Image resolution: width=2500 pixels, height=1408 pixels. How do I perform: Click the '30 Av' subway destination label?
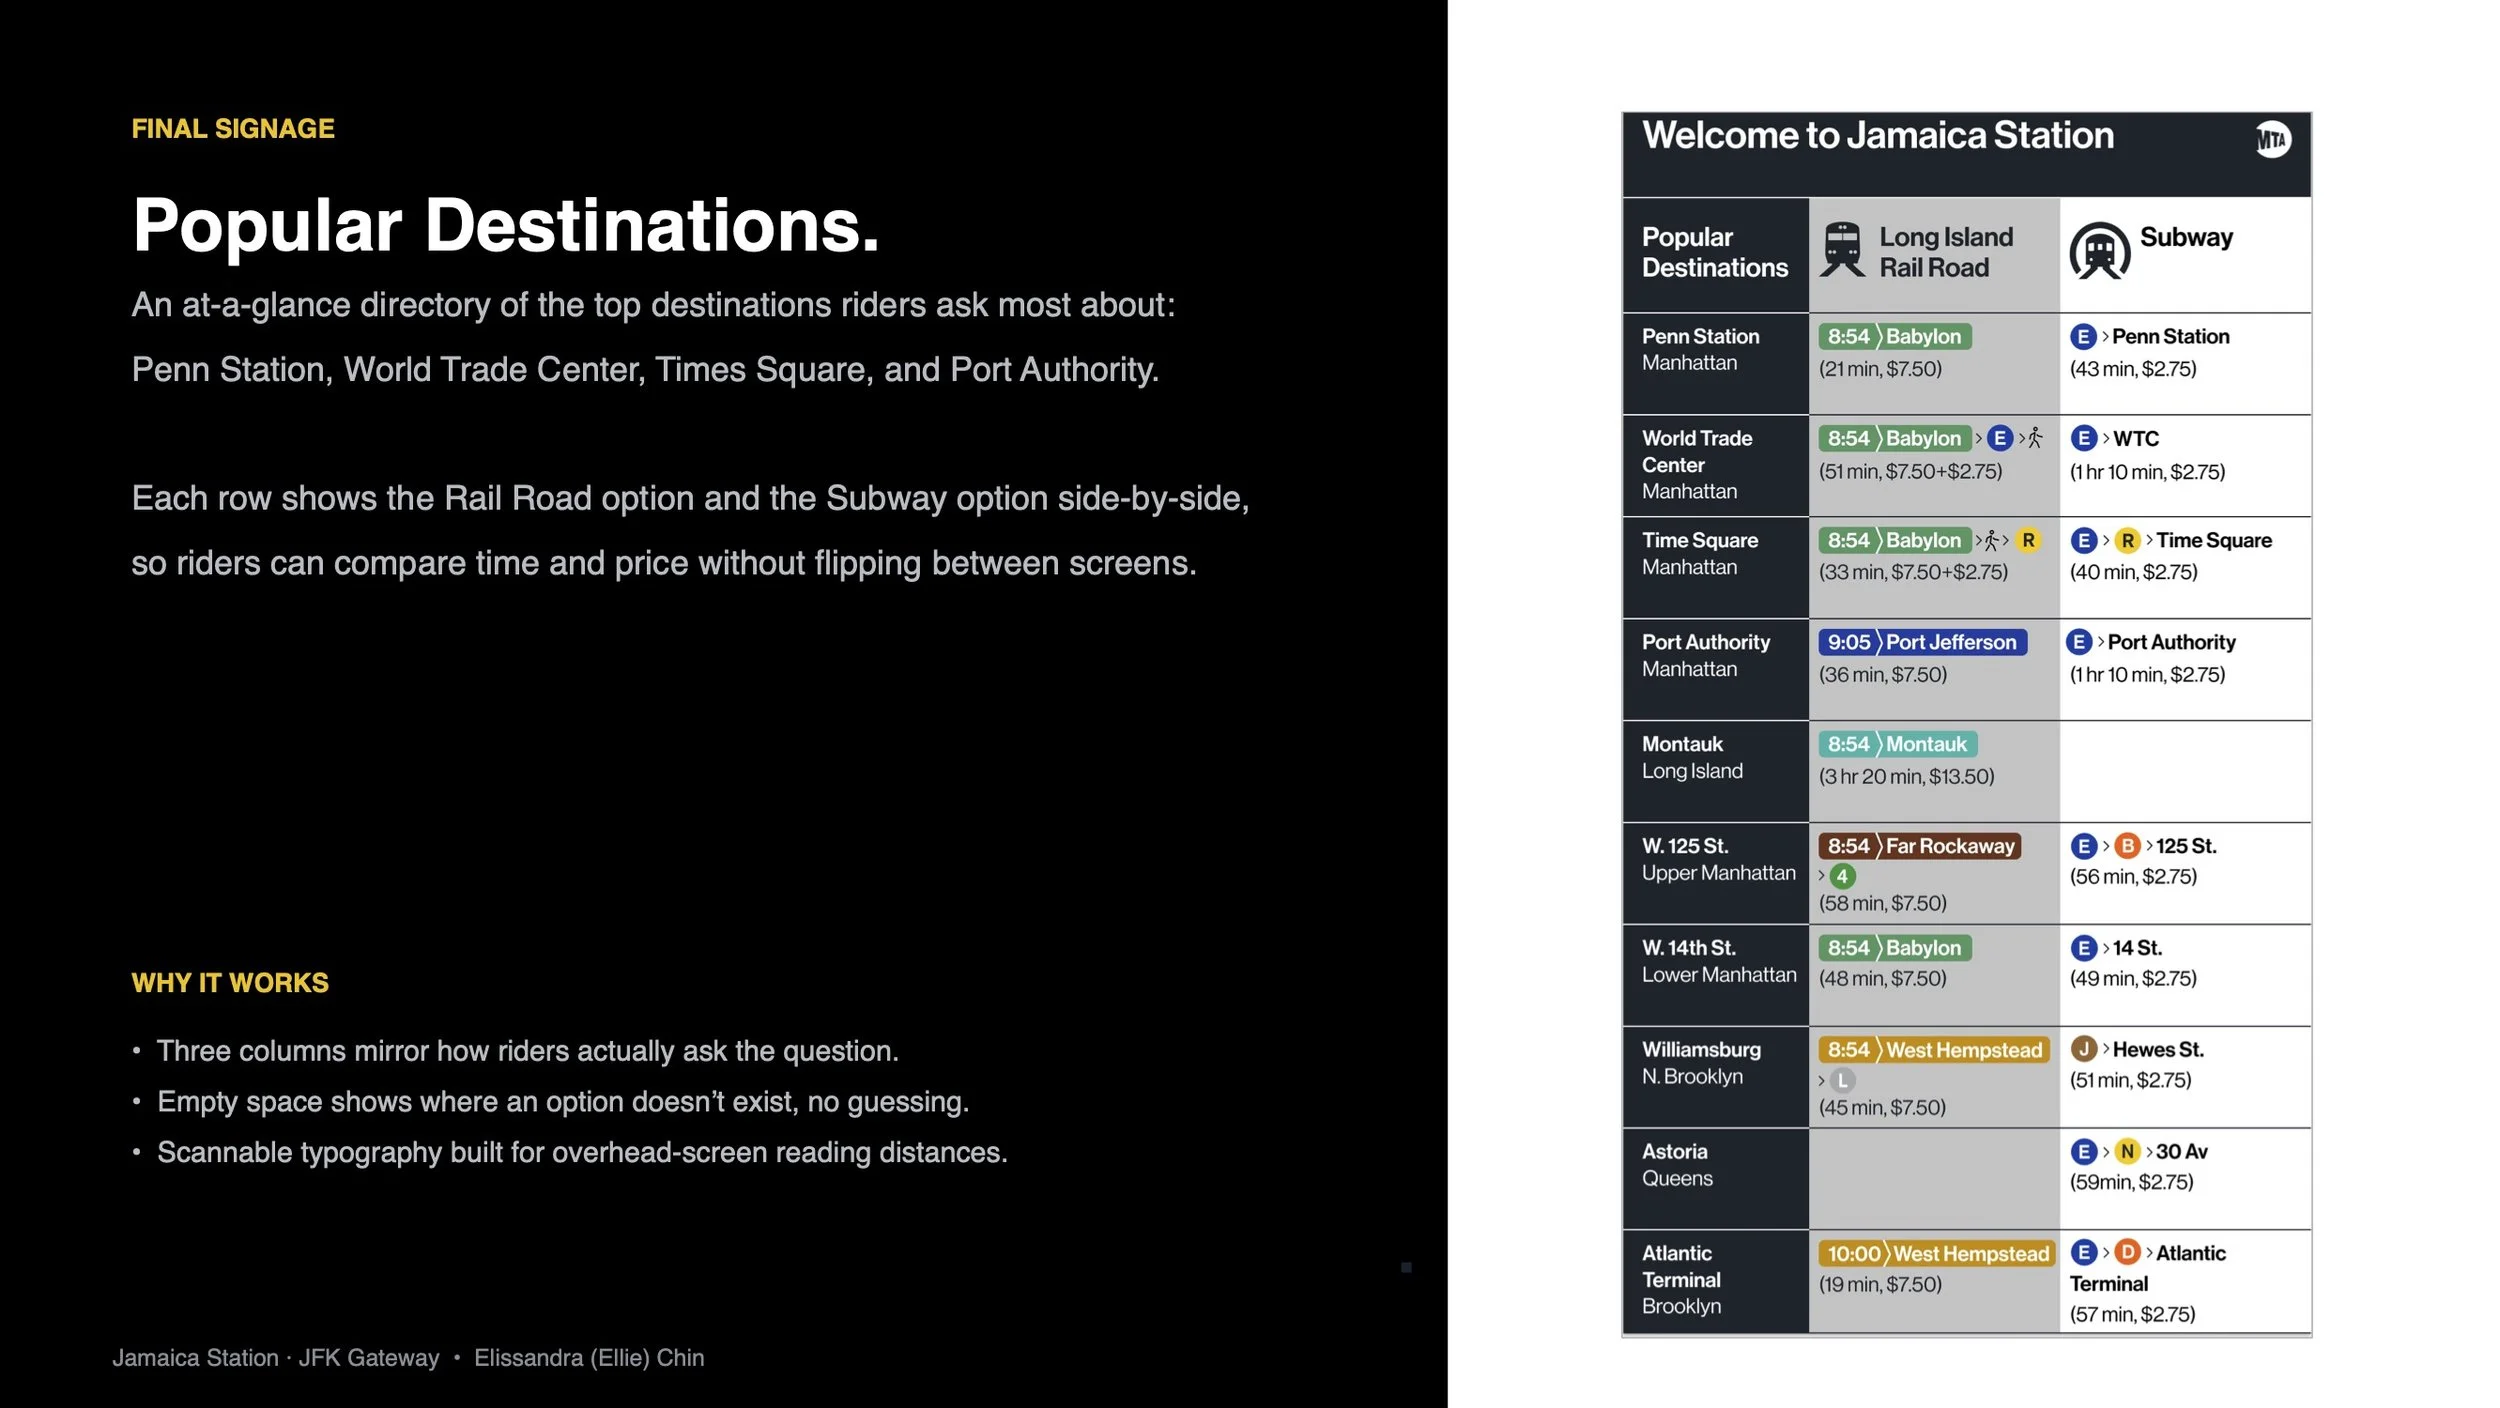coord(2181,1152)
